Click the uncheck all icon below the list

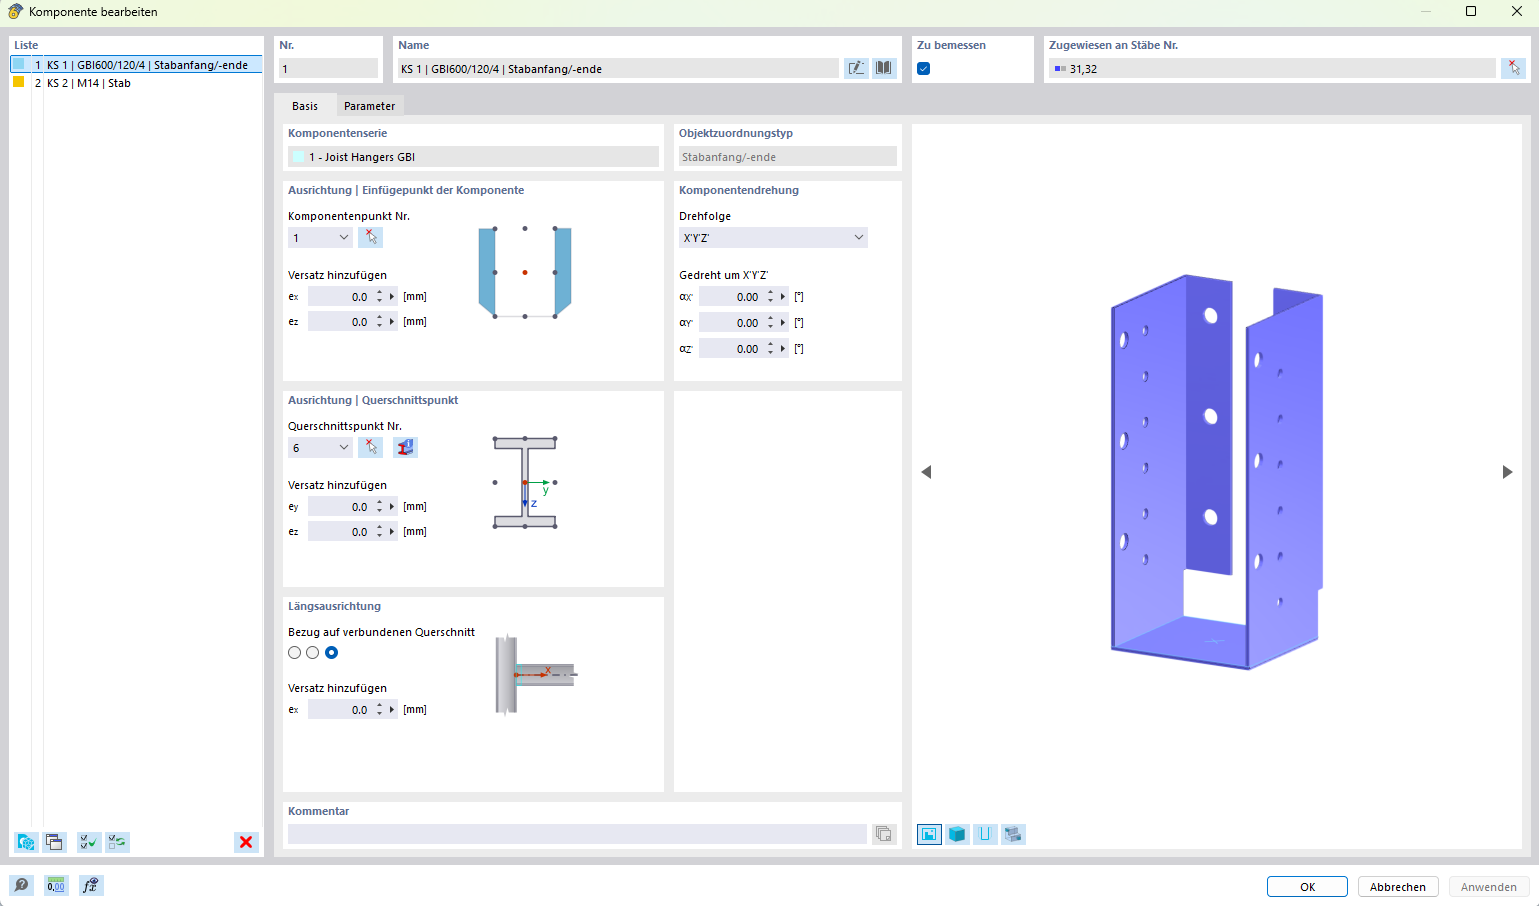(117, 842)
